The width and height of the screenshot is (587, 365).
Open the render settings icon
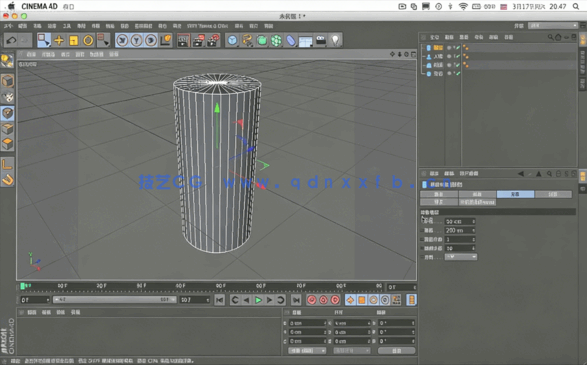[x=213, y=40]
